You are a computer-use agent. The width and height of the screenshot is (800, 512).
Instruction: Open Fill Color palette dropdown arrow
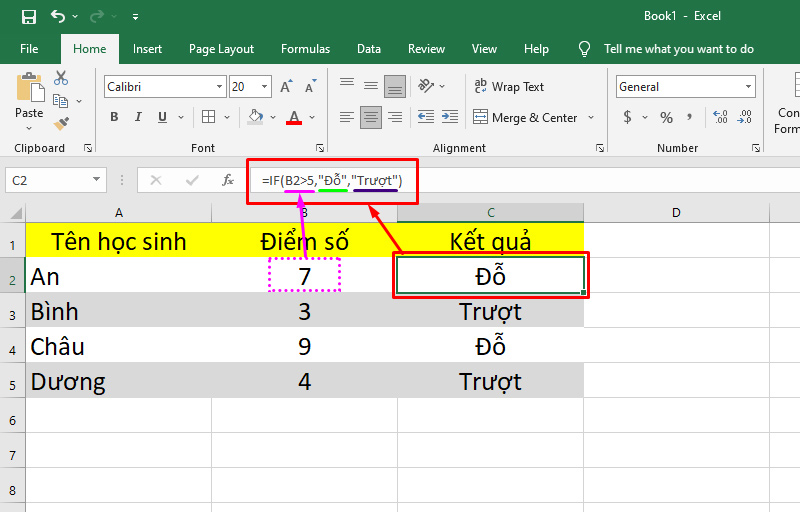pyautogui.click(x=273, y=118)
